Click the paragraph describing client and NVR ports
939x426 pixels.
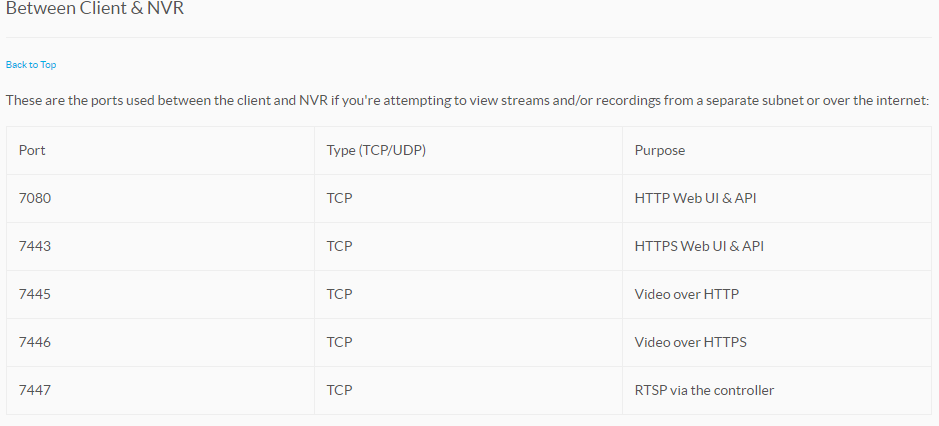coord(467,101)
